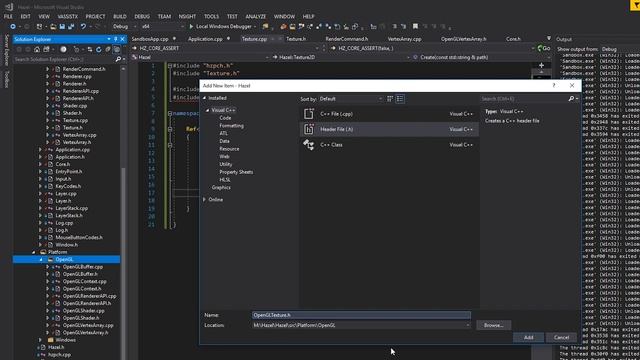
Task: Open the FILE menu
Action: tap(8, 16)
